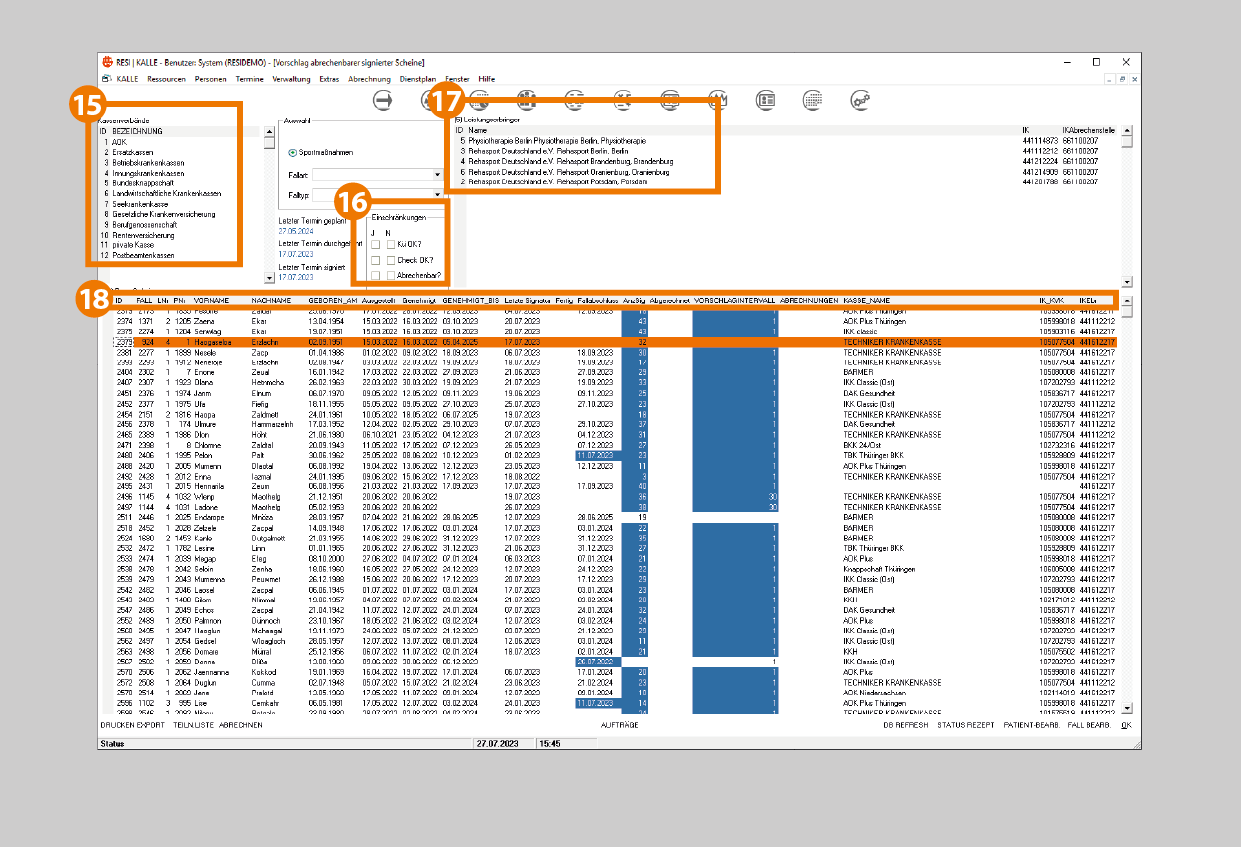
Task: Select the Sportmaßnahmen radio button
Action: [293, 153]
